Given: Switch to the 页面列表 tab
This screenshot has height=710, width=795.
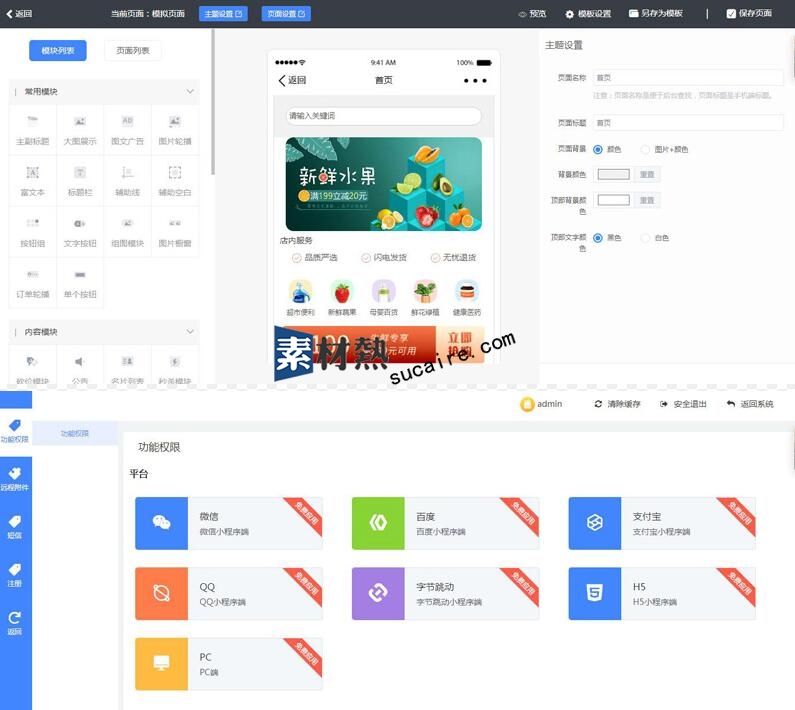Looking at the screenshot, I should tap(132, 50).
